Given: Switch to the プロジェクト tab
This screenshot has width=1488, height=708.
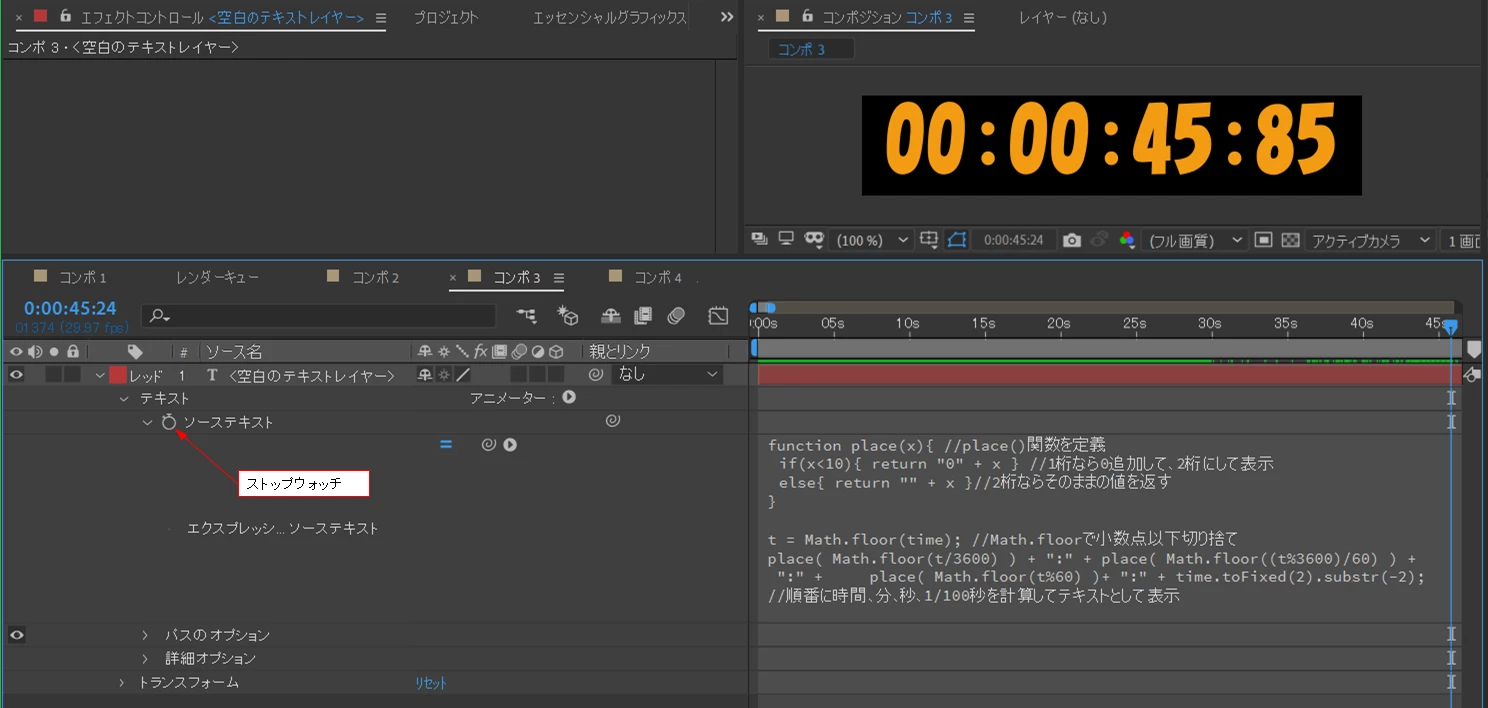Looking at the screenshot, I should click(446, 17).
